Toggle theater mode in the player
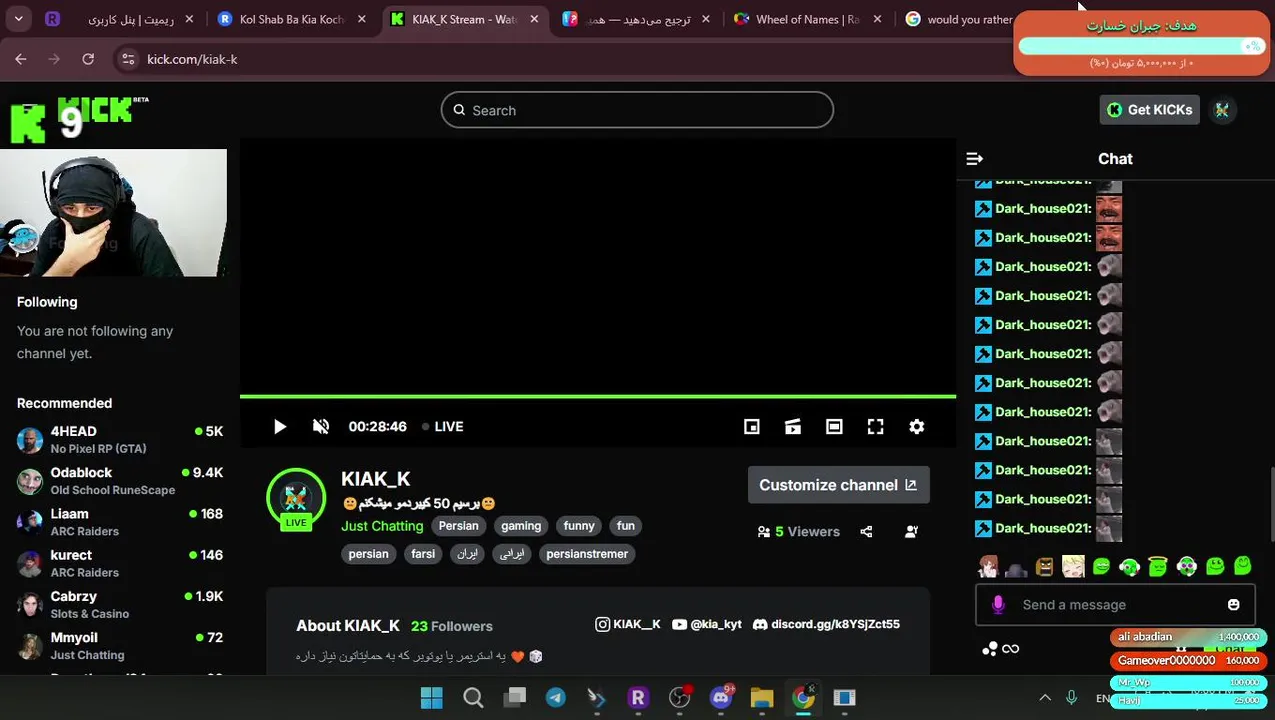Screen dimensions: 1275x720 [834, 427]
